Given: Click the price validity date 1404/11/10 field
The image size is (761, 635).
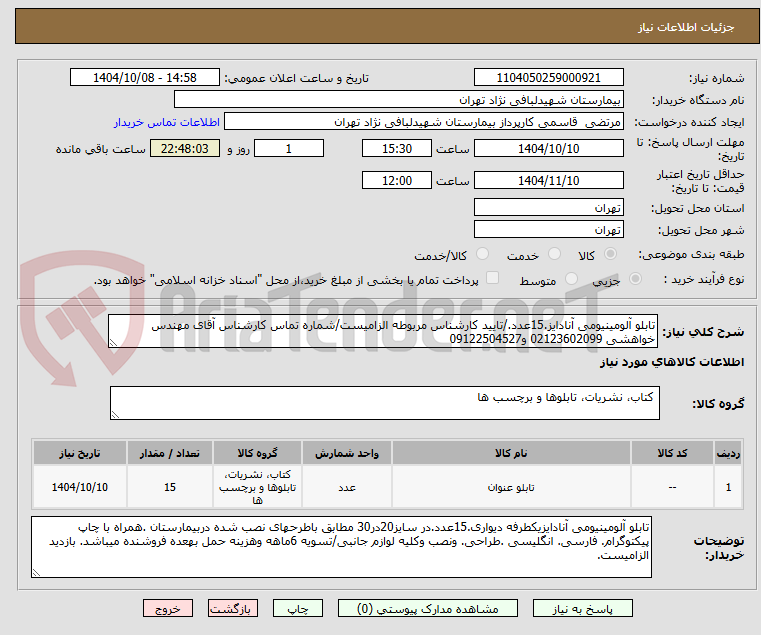Looking at the screenshot, I should 548,181.
